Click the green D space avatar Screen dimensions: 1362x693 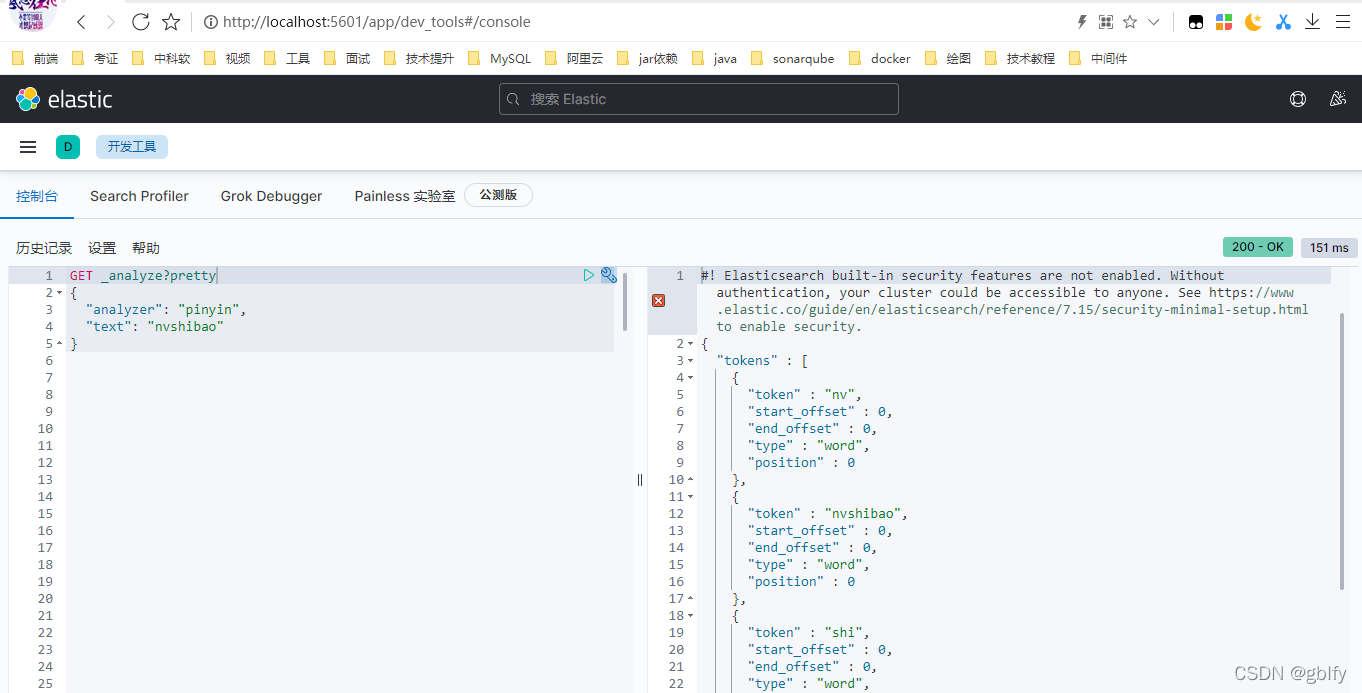(x=68, y=147)
